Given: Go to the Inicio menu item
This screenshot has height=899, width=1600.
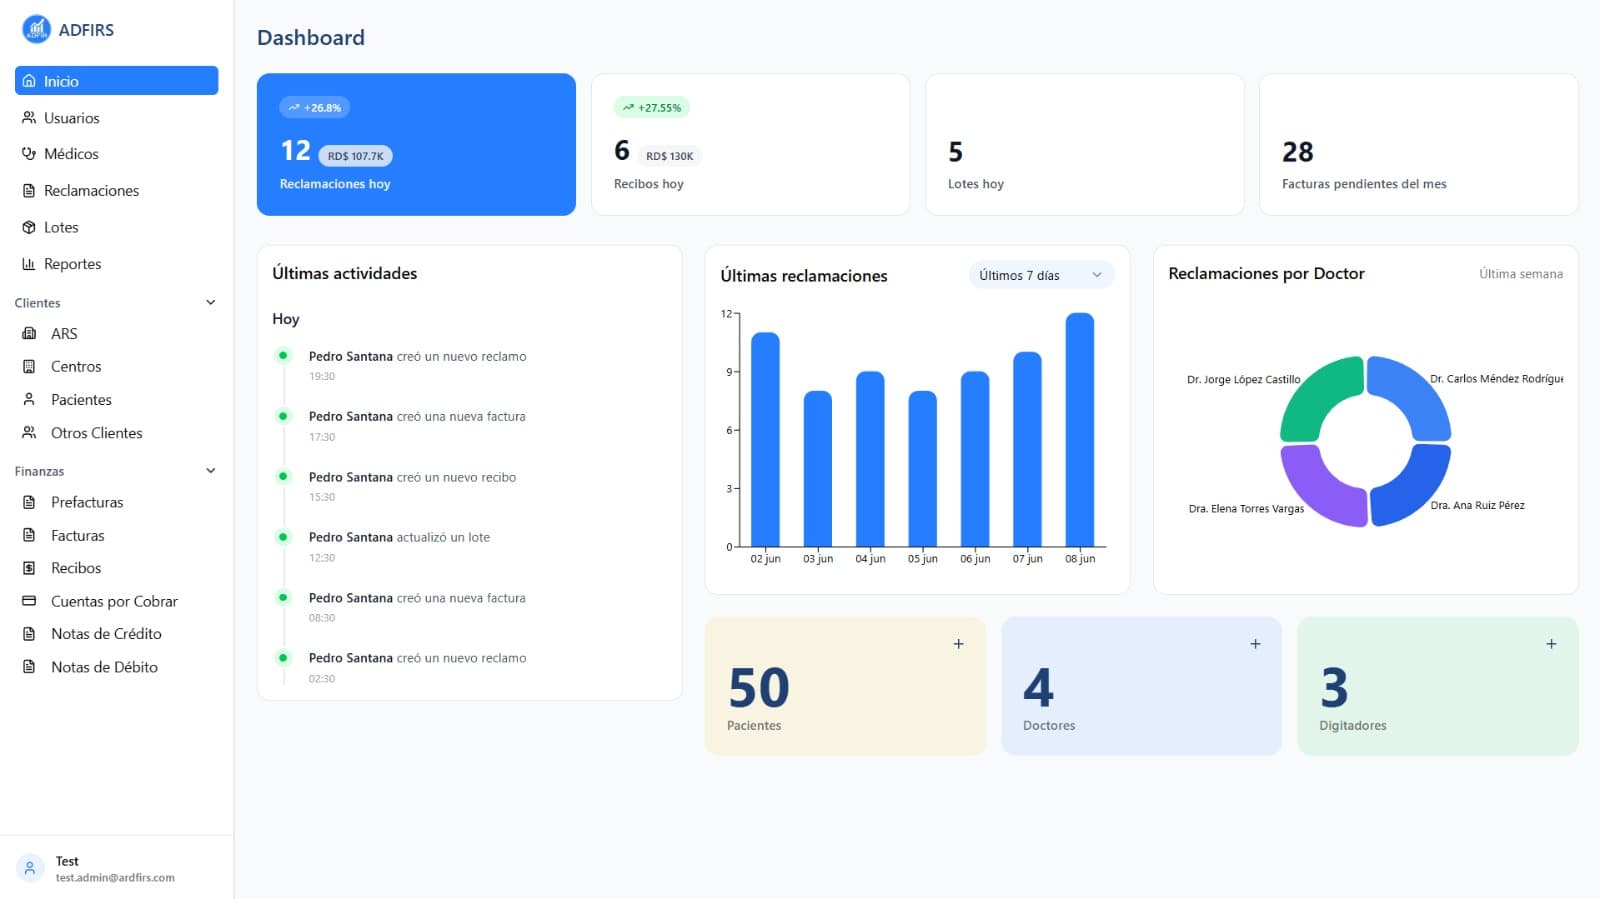Looking at the screenshot, I should [116, 81].
